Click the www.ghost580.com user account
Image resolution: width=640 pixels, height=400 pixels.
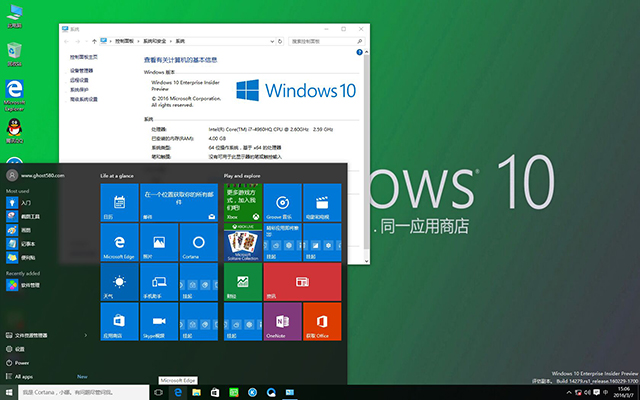[x=40, y=175]
